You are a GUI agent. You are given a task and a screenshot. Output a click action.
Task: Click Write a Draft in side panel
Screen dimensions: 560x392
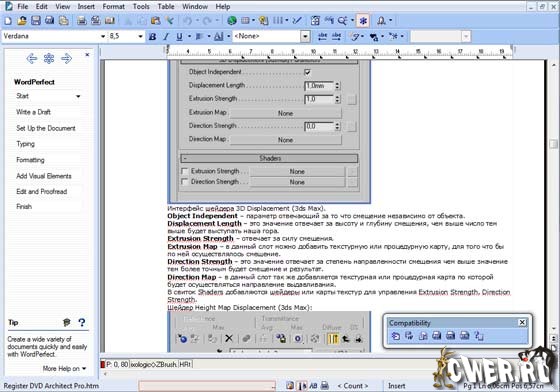[x=33, y=112]
